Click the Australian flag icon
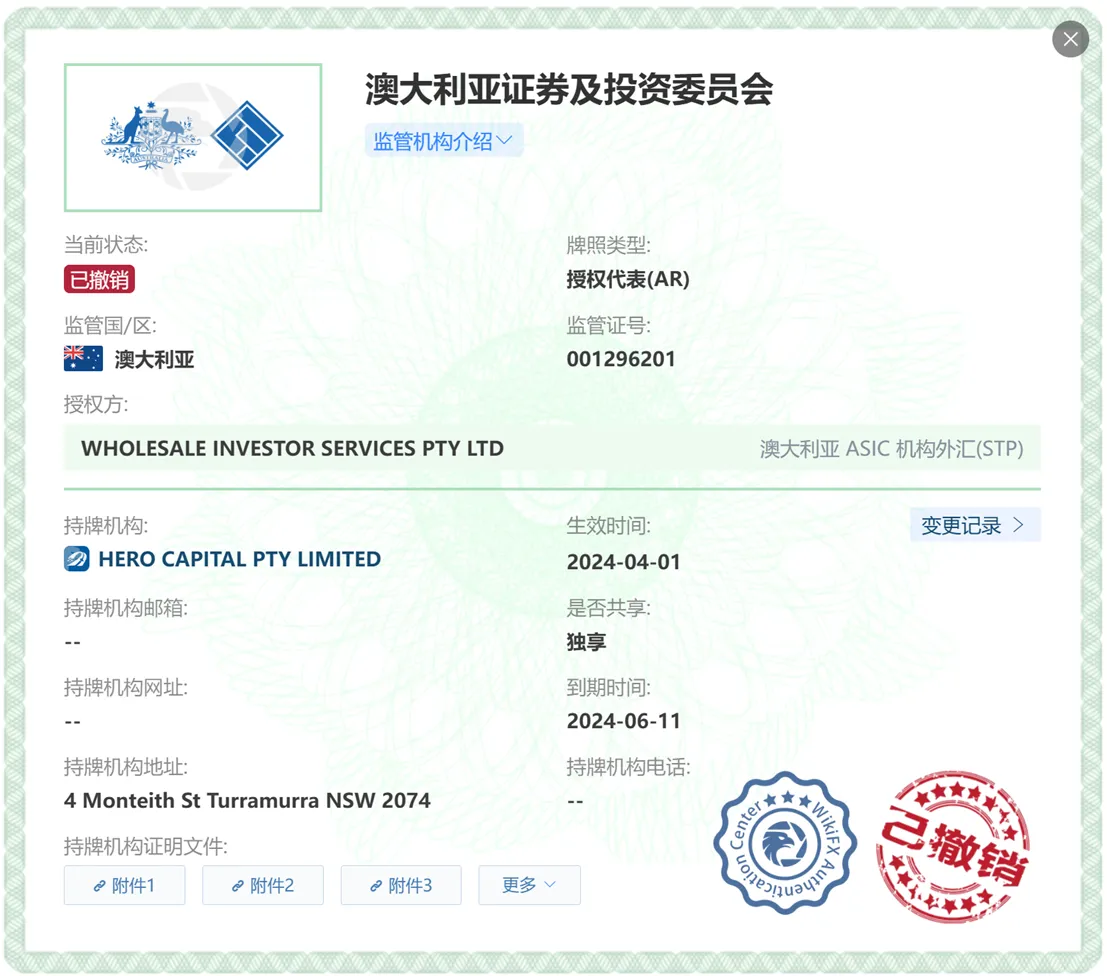Image resolution: width=1107 pixels, height=976 pixels. tap(83, 359)
